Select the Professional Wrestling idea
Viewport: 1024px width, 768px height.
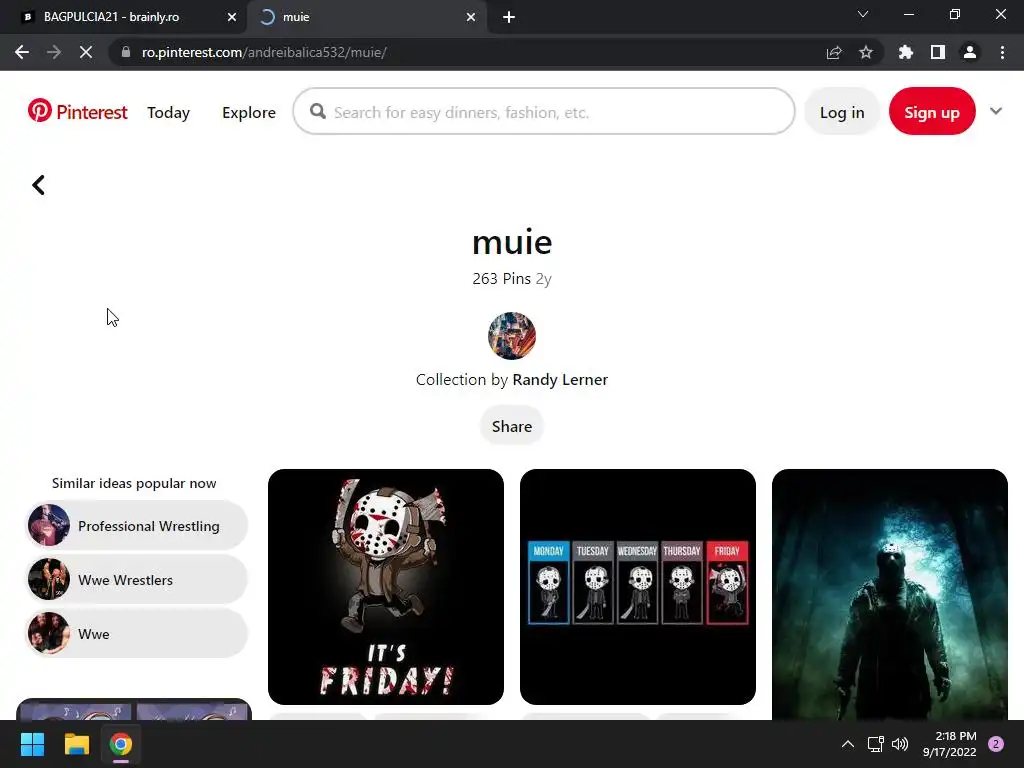136,526
